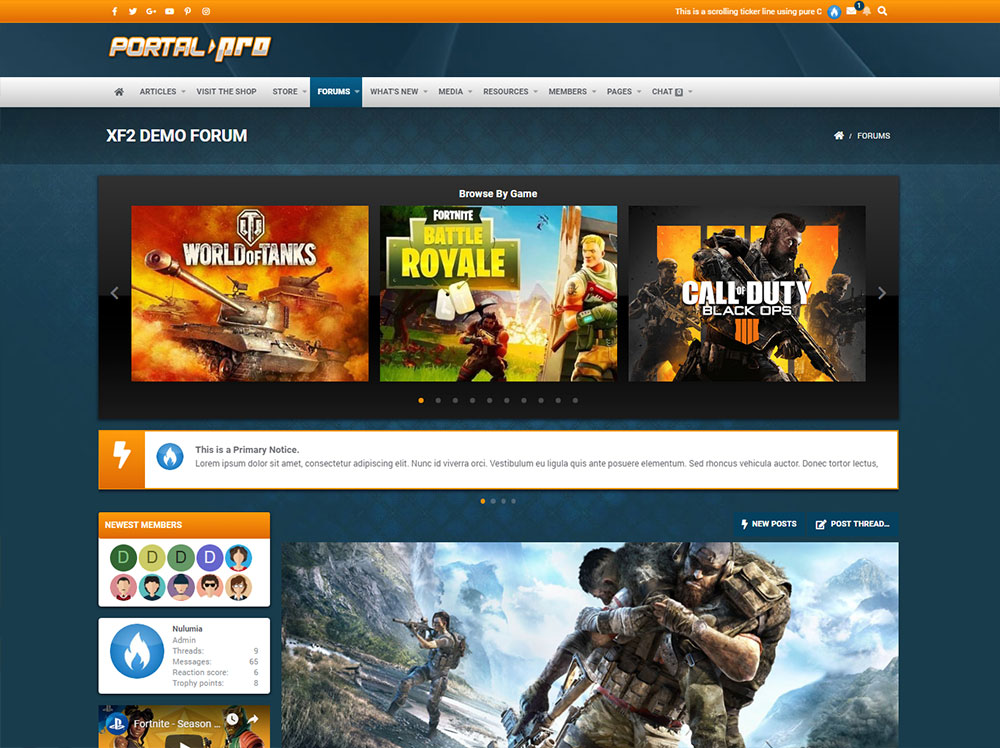This screenshot has width=1000, height=748.
Task: Open the What's New menu item
Action: click(x=394, y=92)
